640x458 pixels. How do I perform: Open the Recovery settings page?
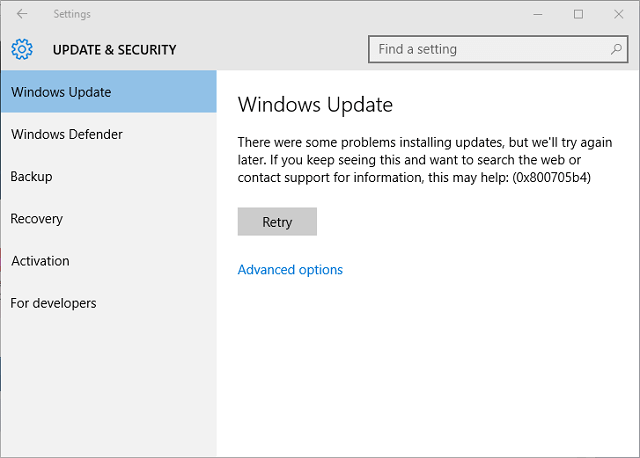point(37,218)
